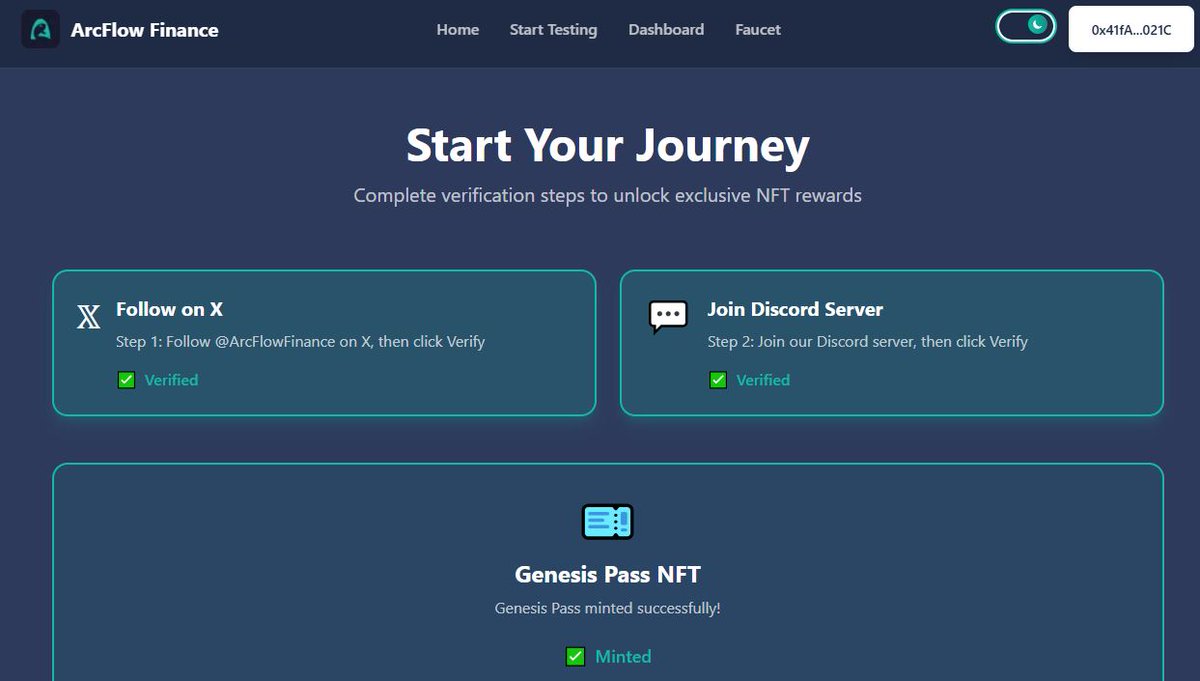Click the Verified checkbox under Follow on X

[126, 379]
